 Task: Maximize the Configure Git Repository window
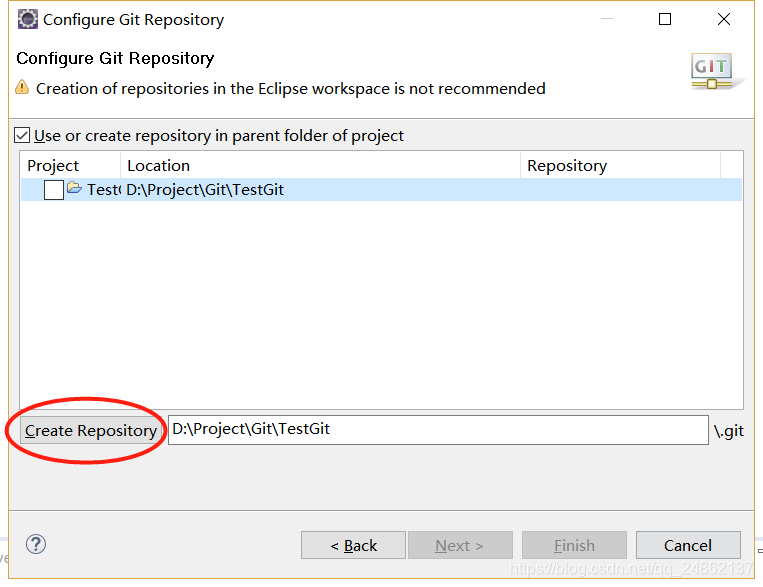coord(665,19)
